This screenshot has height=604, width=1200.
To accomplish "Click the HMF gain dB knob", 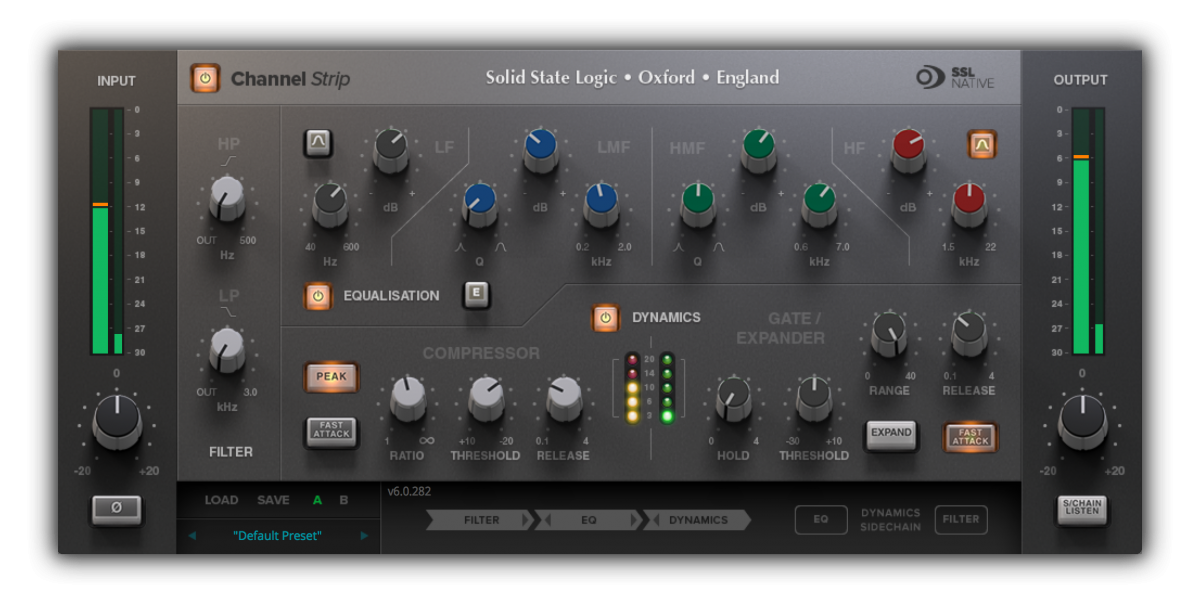I will [x=759, y=150].
